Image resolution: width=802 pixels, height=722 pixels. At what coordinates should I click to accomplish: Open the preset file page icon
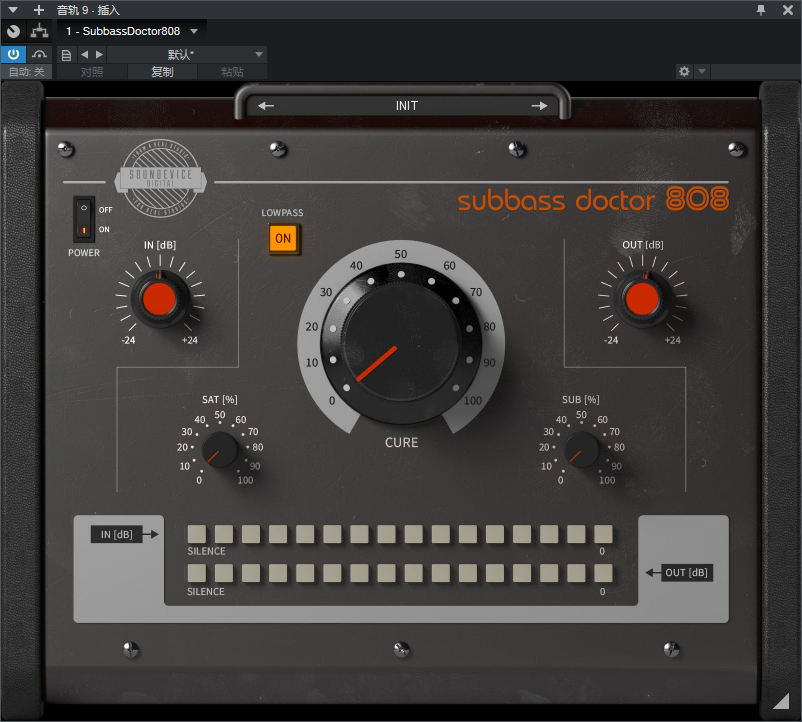click(x=66, y=55)
